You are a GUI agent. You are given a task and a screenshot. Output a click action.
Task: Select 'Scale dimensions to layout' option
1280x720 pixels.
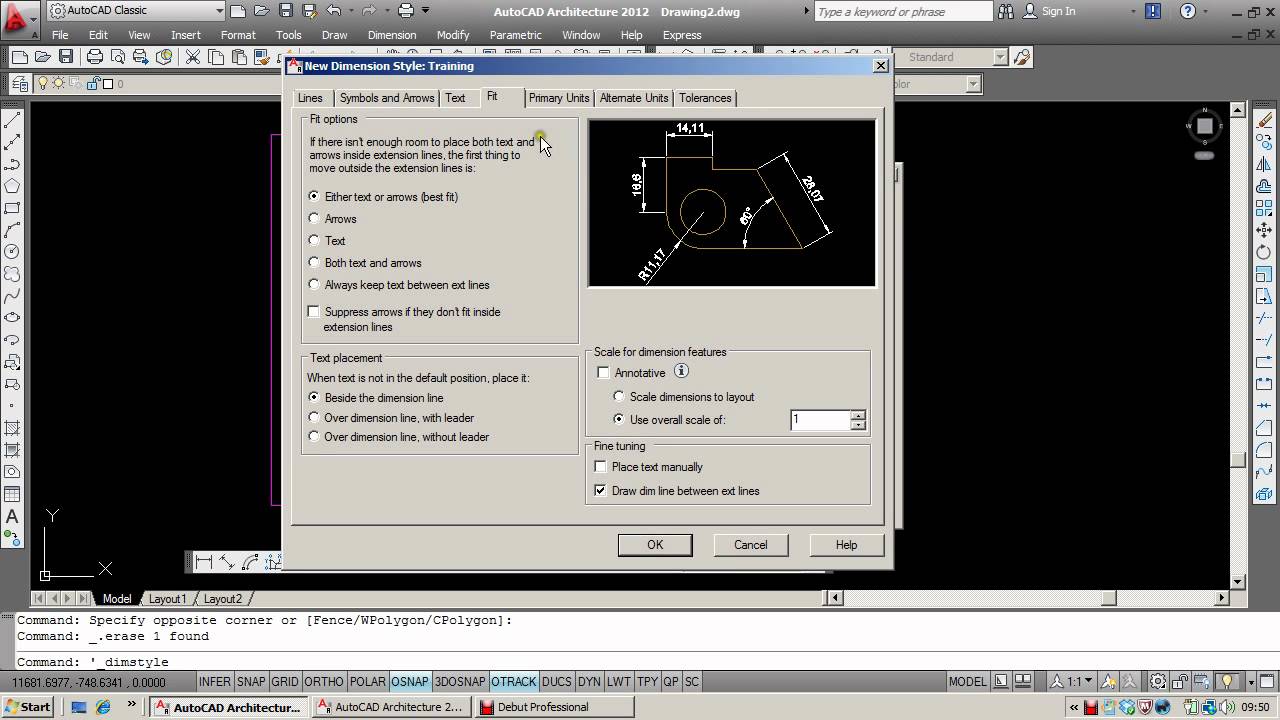point(619,397)
